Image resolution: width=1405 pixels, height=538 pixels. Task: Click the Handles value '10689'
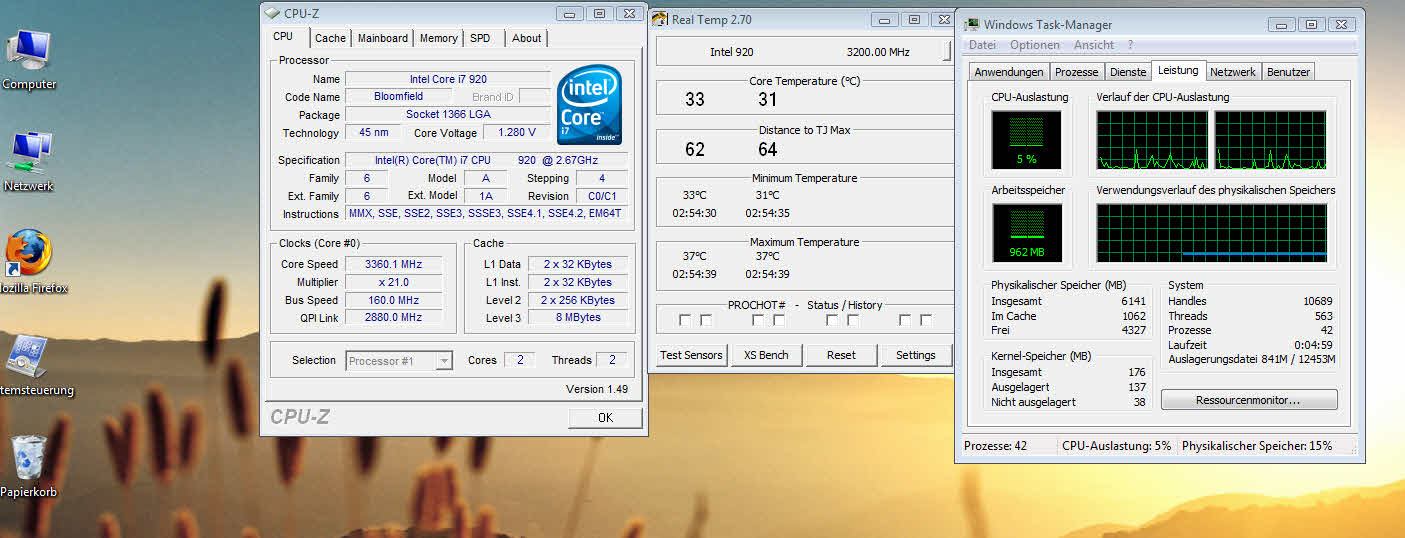point(1318,301)
